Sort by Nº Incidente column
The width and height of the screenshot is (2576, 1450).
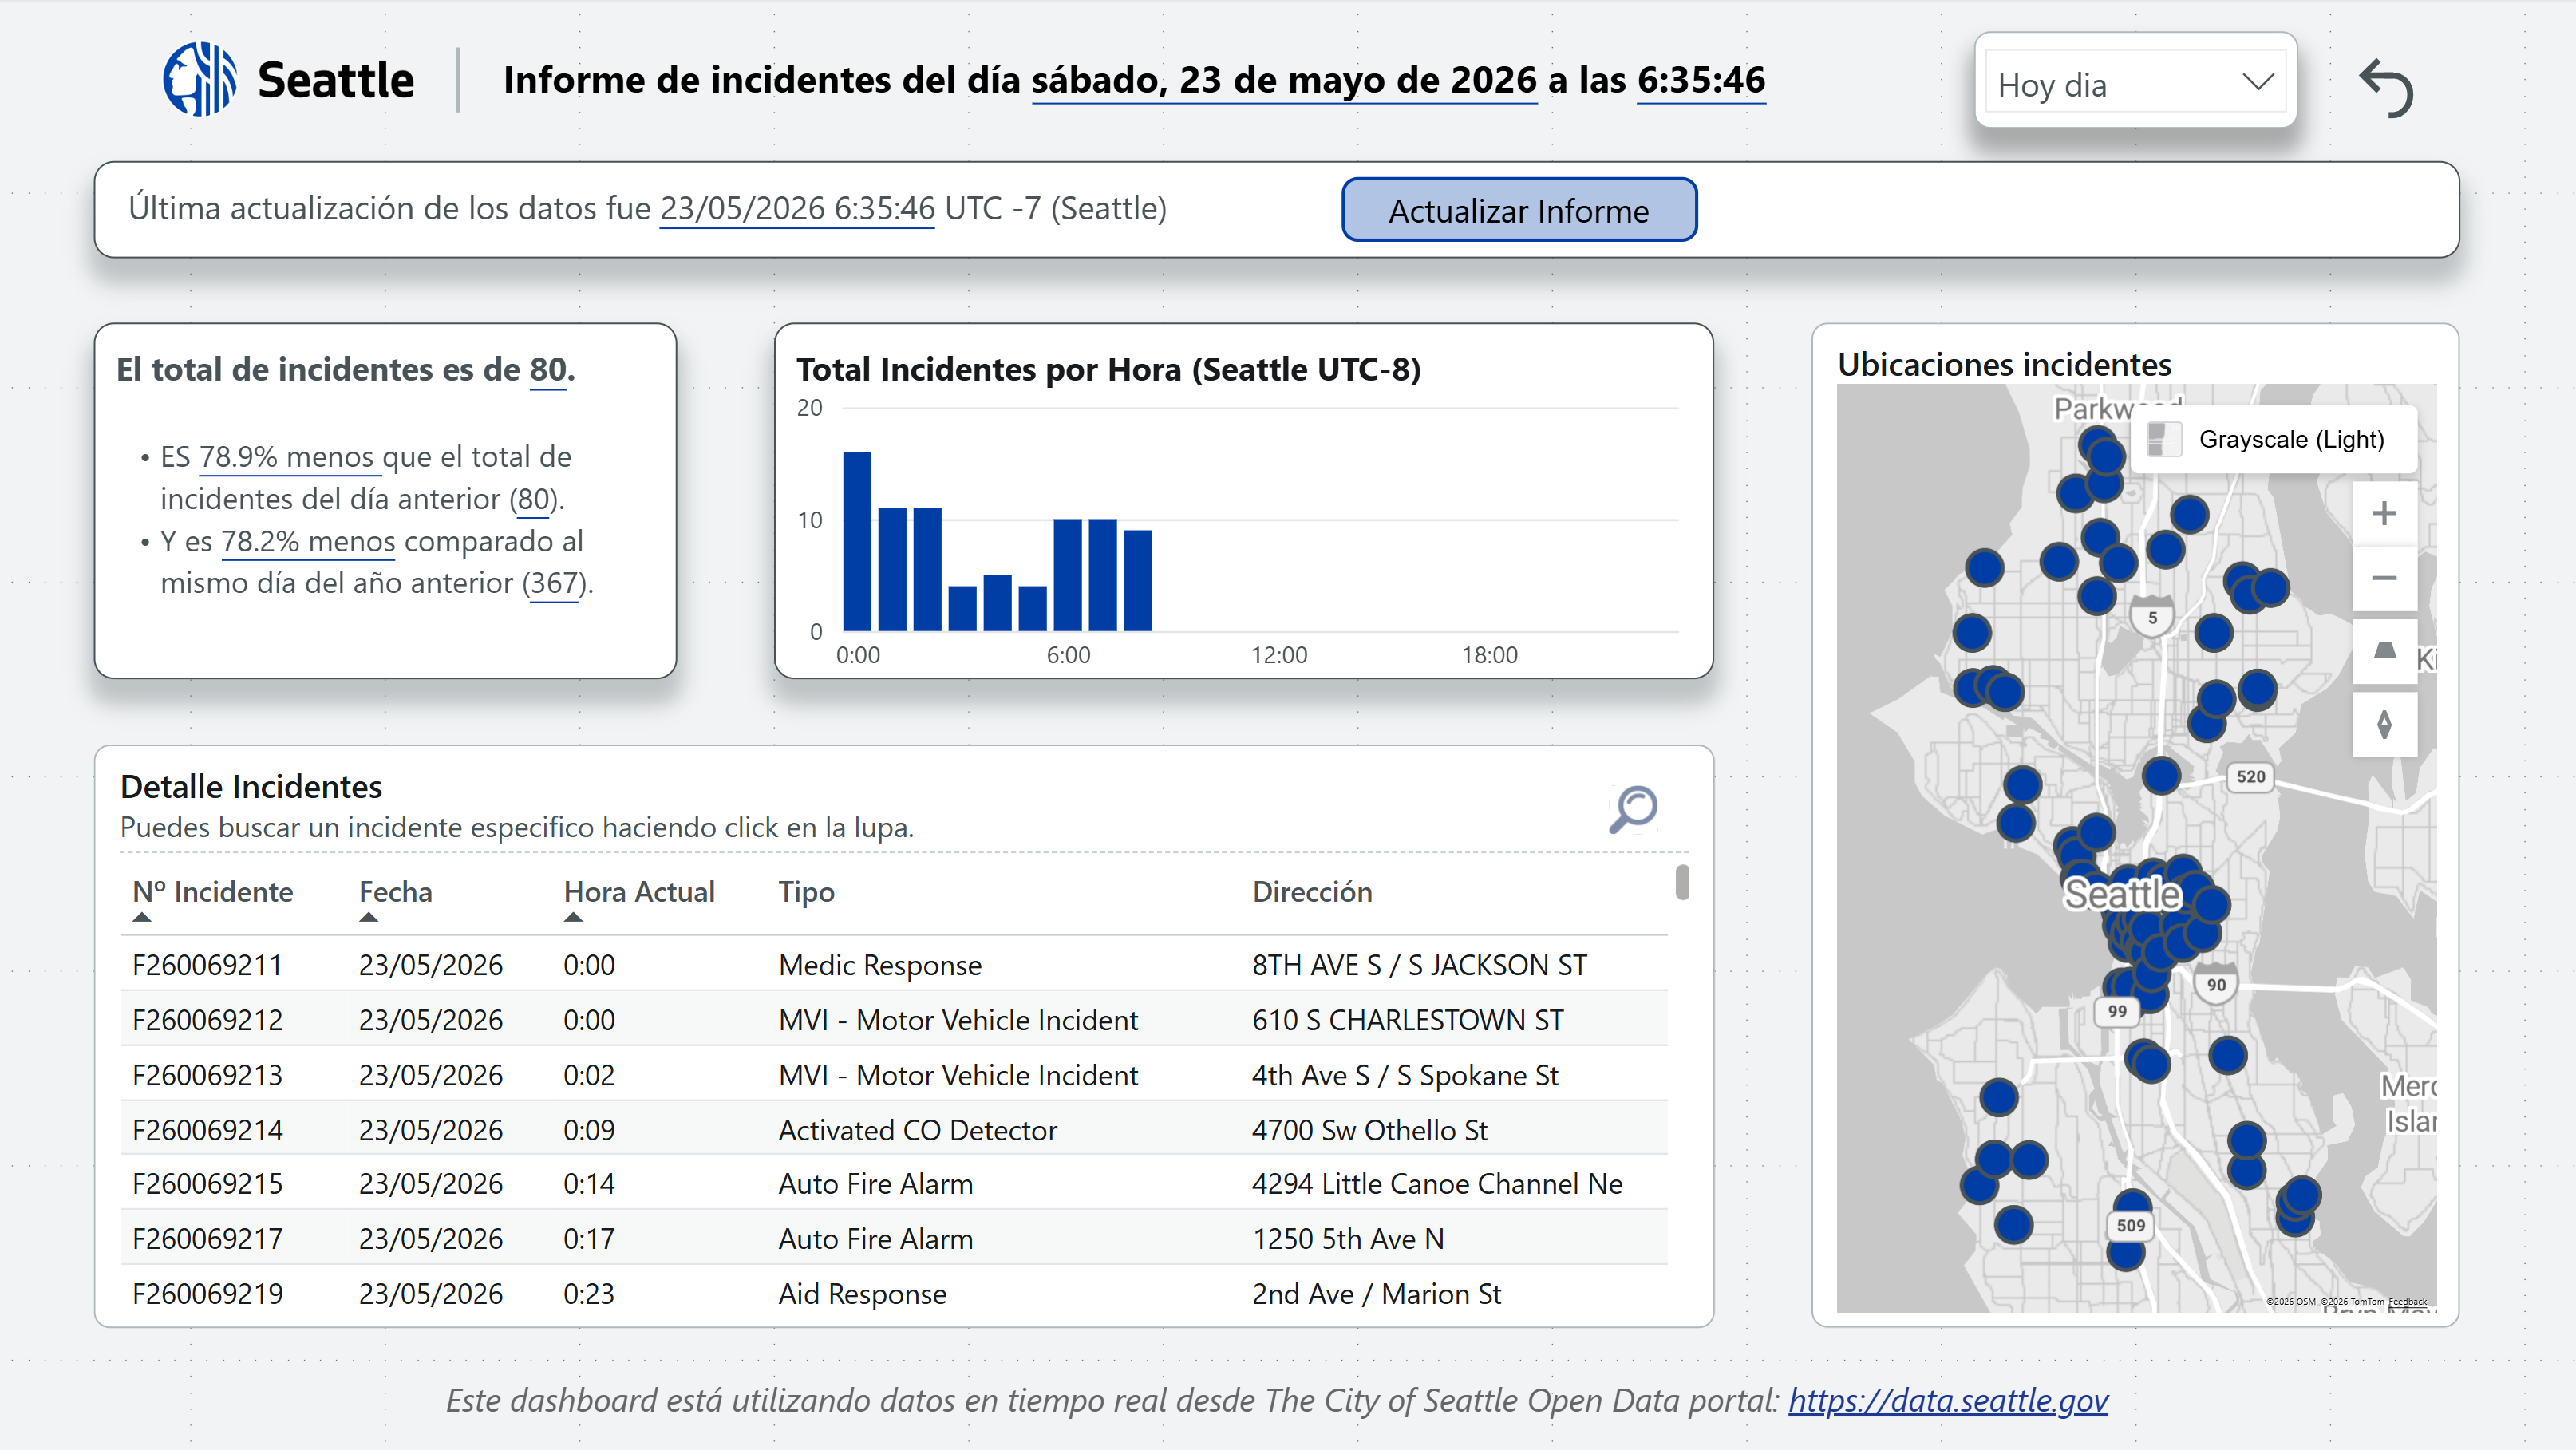pos(212,892)
